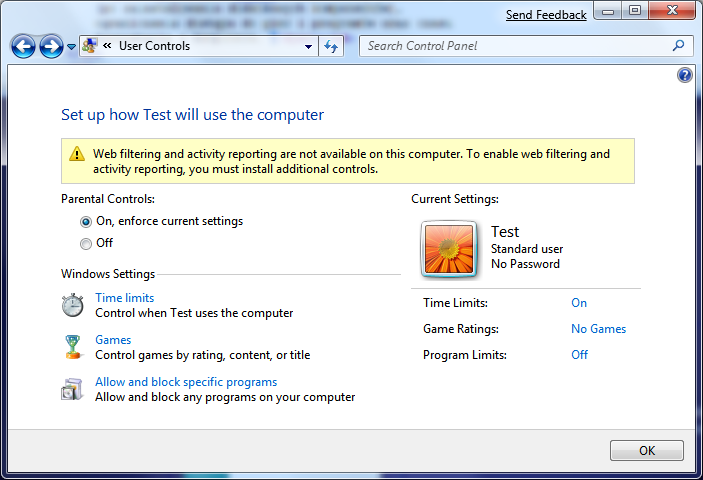
Task: Click the Forward navigation arrow
Action: [51, 46]
